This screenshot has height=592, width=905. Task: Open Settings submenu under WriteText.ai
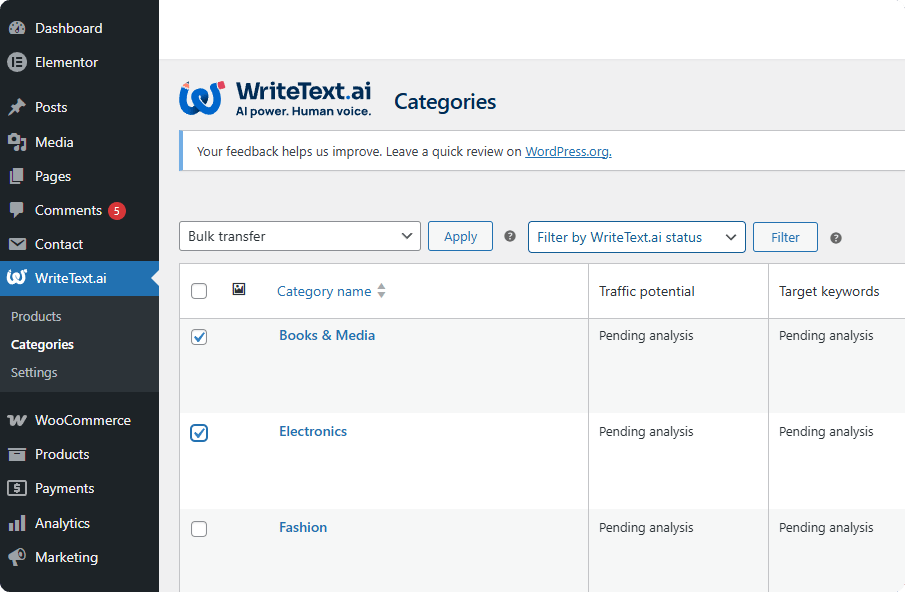pyautogui.click(x=34, y=373)
